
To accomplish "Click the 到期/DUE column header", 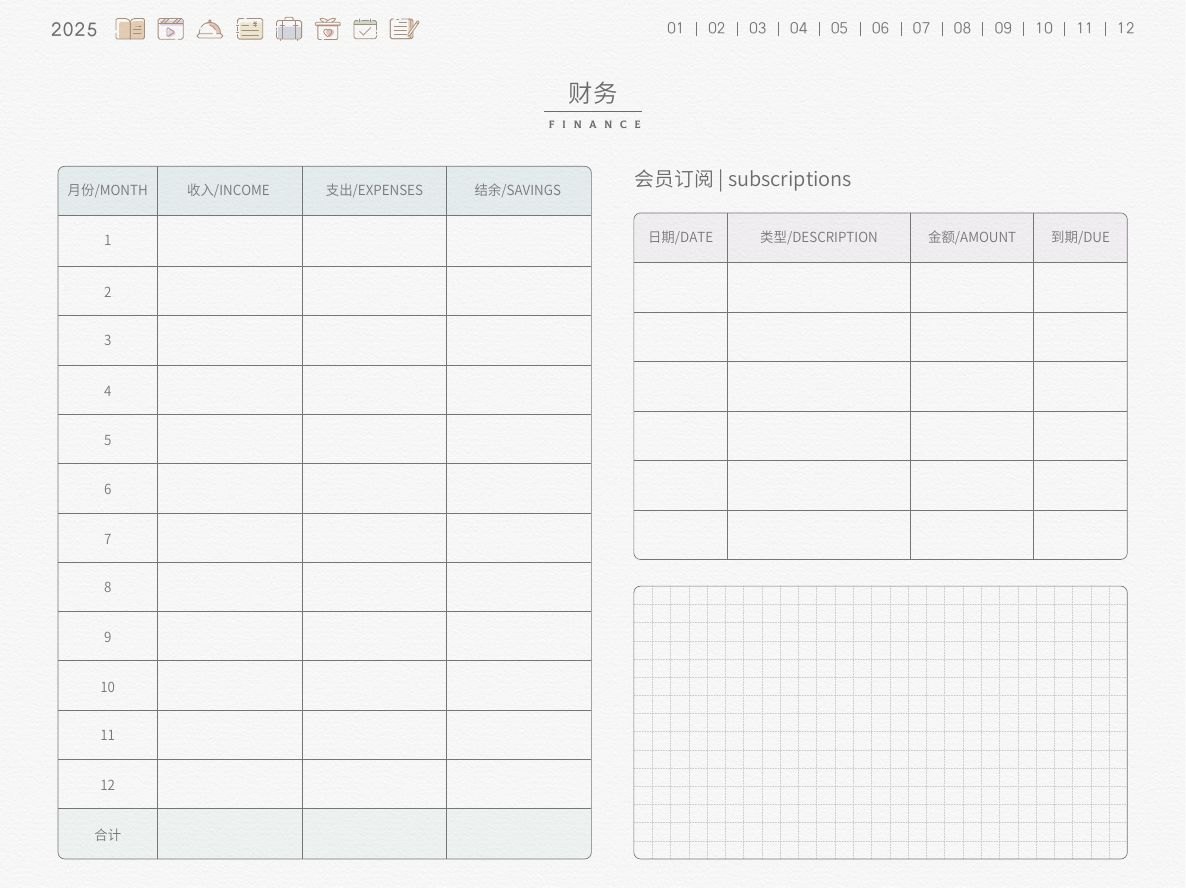I will (x=1080, y=238).
